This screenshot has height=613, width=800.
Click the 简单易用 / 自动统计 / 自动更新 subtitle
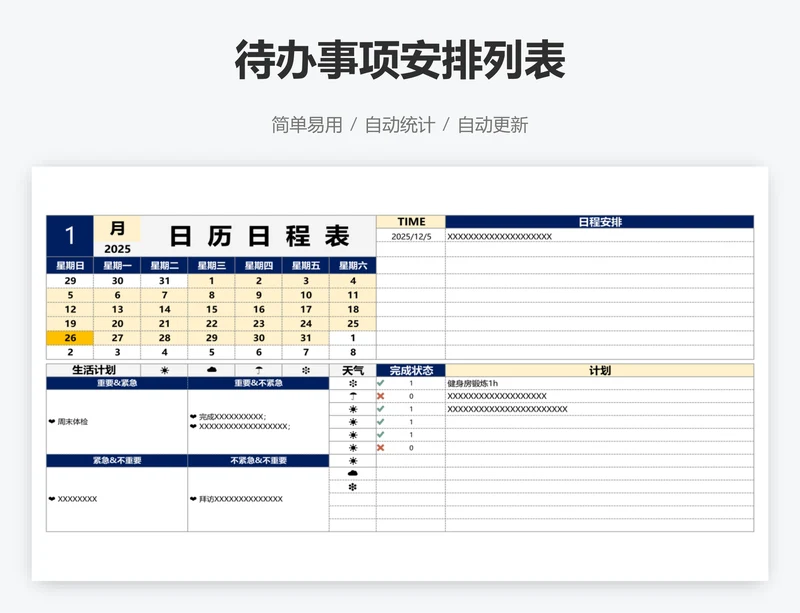click(399, 125)
